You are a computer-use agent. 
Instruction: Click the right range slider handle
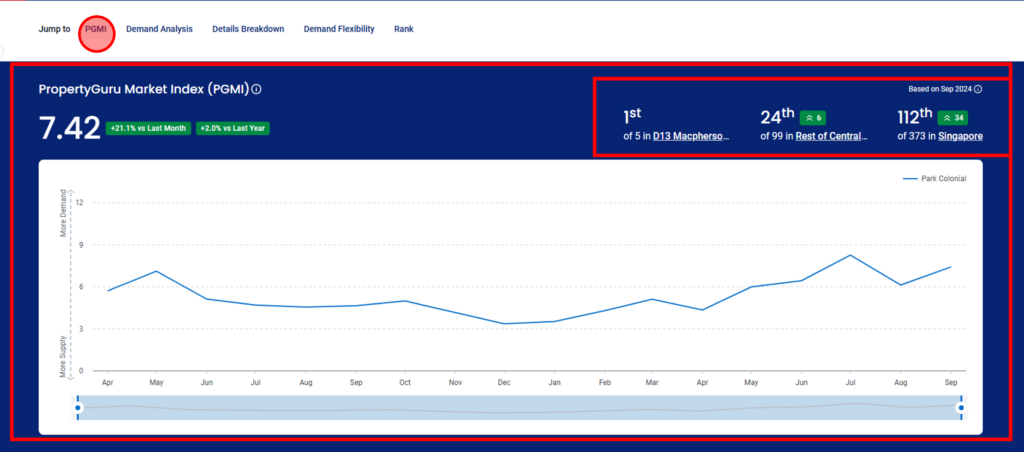point(961,408)
